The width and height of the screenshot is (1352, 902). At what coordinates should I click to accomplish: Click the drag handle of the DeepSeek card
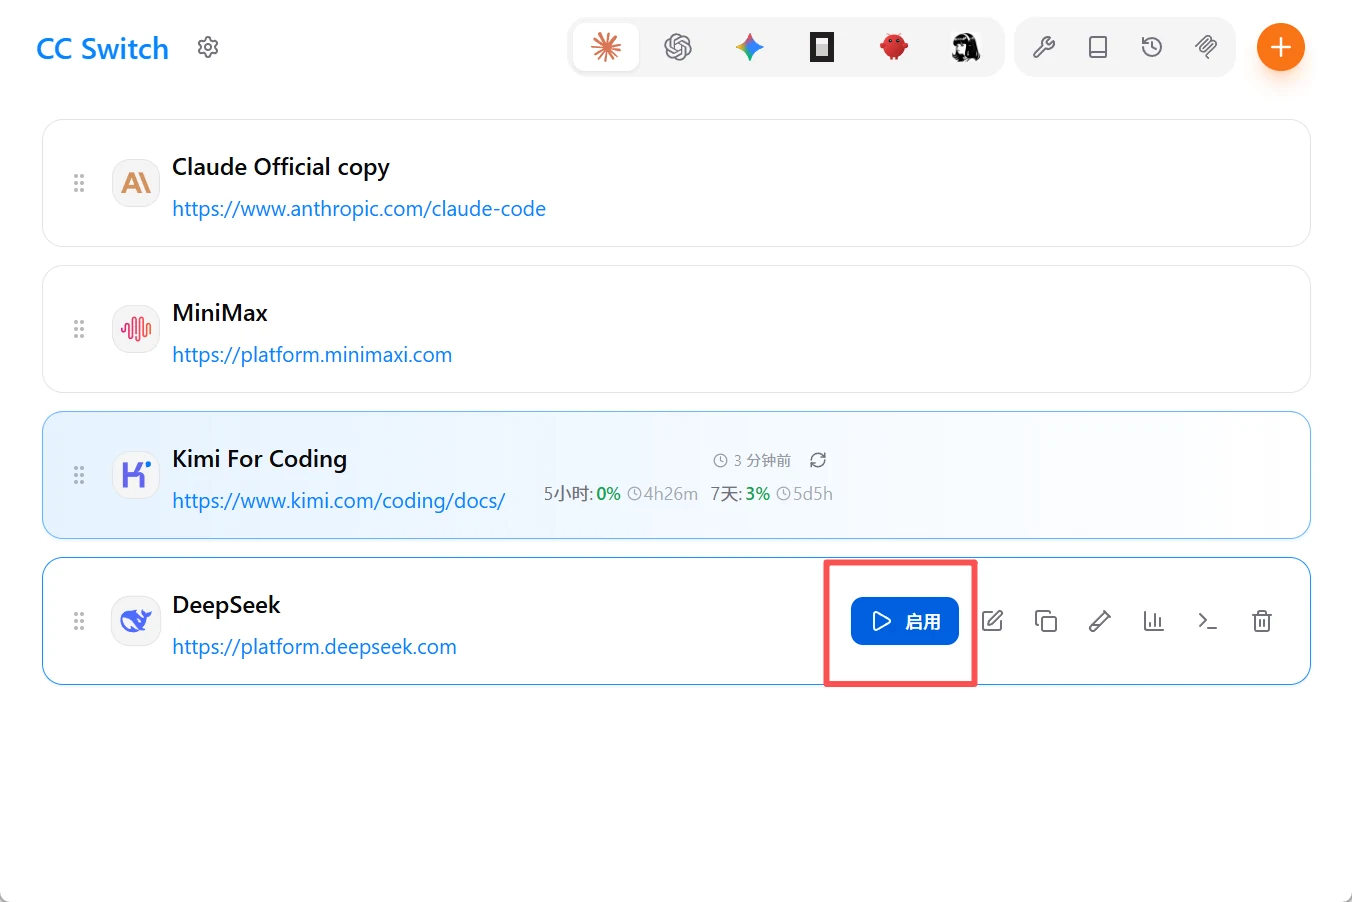[x=79, y=621]
